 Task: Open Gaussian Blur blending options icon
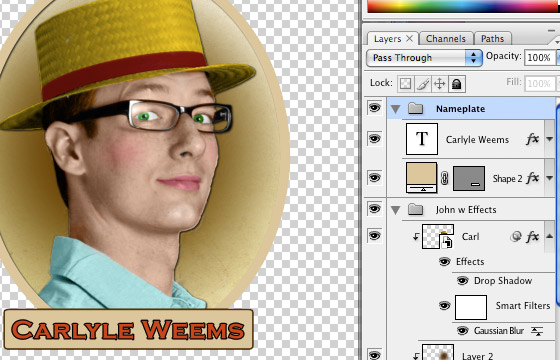tap(536, 331)
